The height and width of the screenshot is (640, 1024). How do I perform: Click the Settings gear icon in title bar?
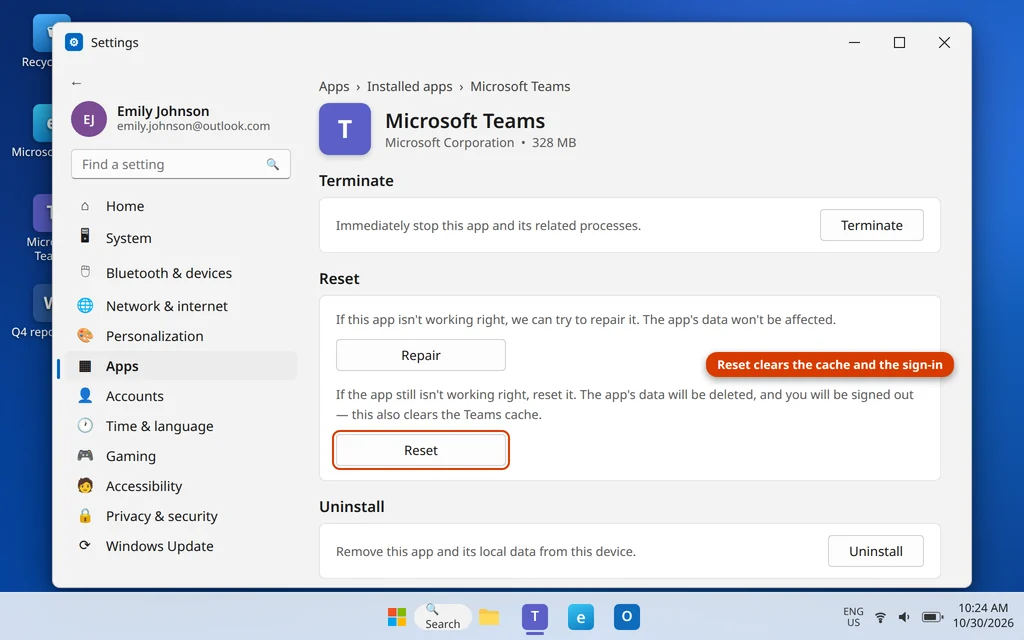pyautogui.click(x=74, y=42)
